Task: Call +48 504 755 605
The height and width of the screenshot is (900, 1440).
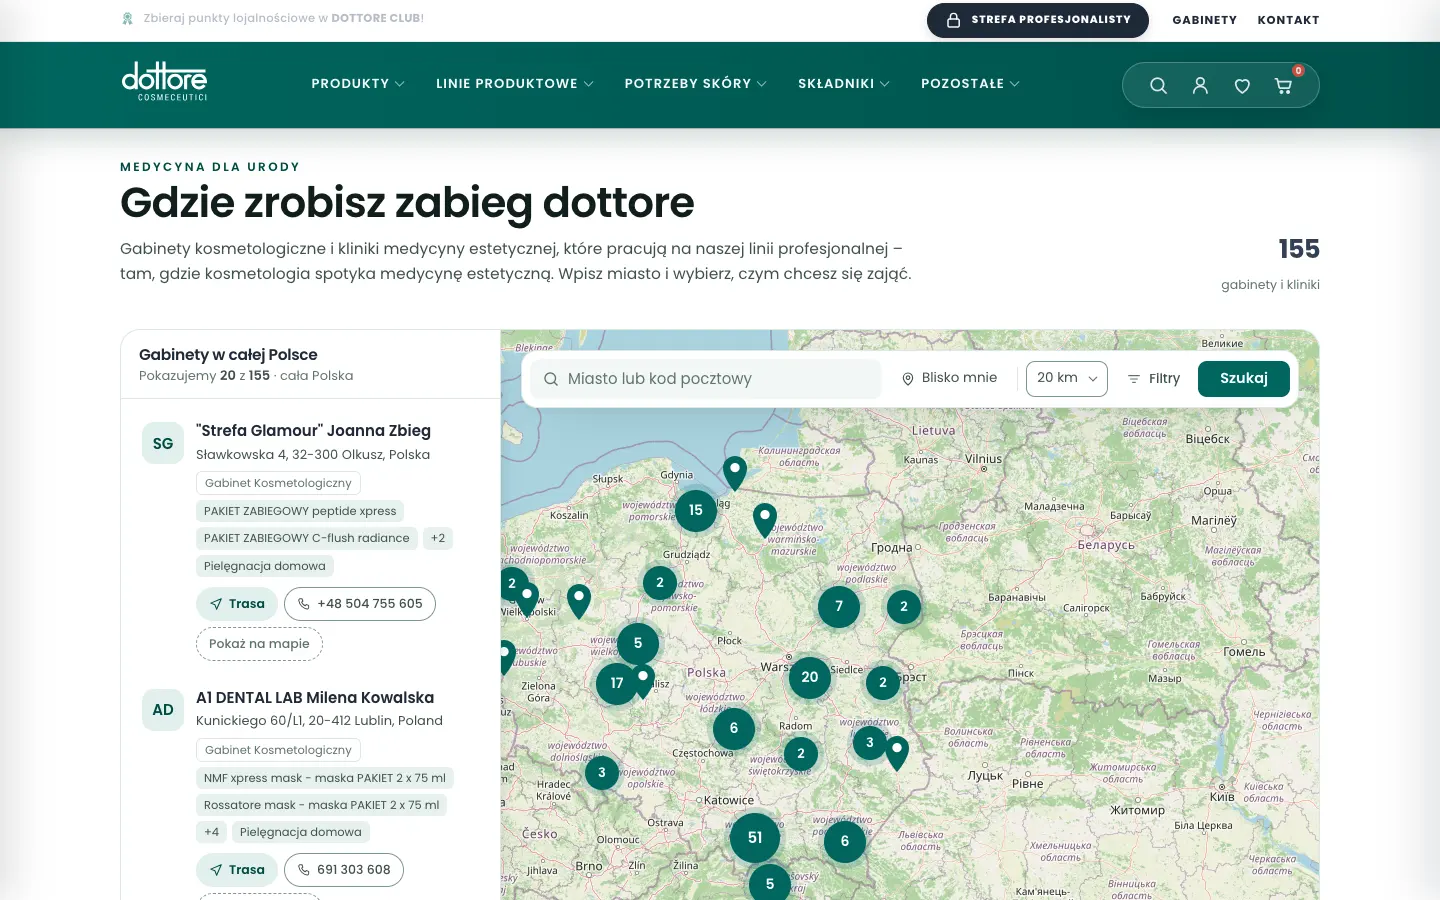Action: [360, 604]
